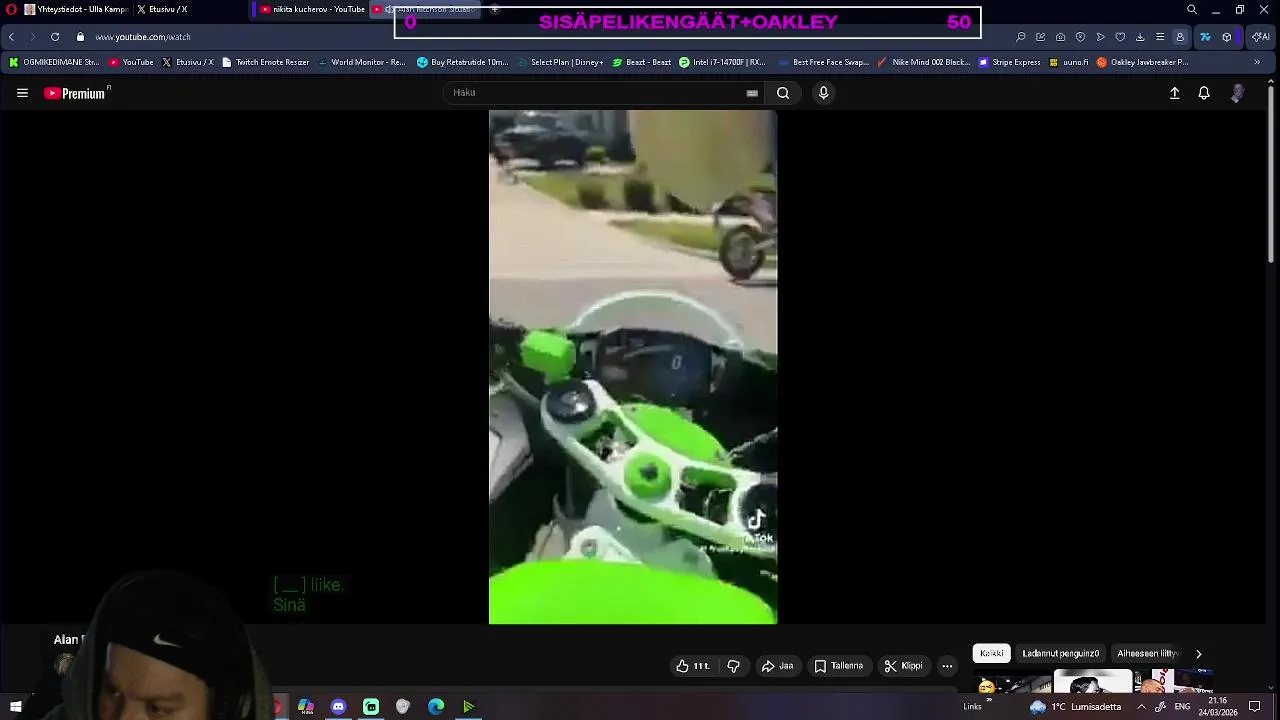
Task: Open the Twitch Emote Resizer bookmark
Action: pos(266,62)
